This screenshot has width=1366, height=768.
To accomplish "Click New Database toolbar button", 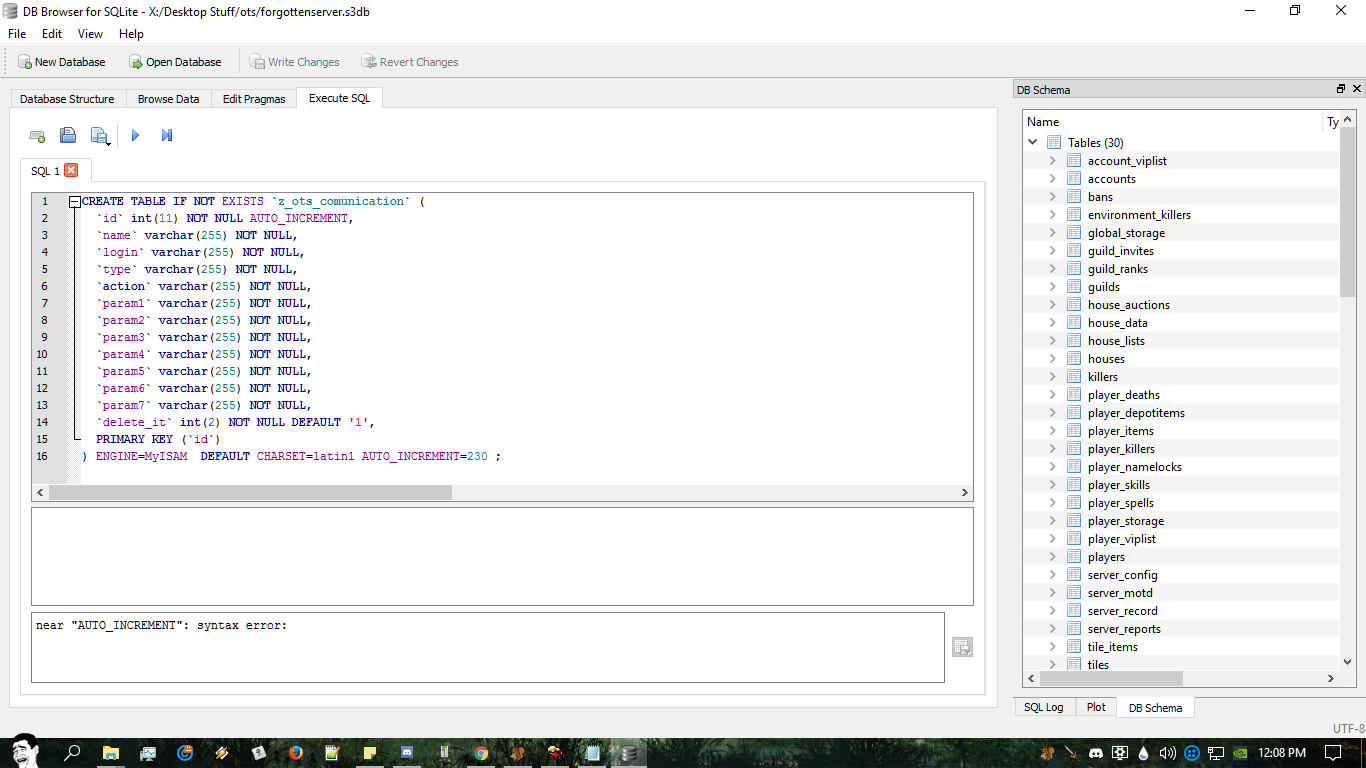I will pos(62,62).
